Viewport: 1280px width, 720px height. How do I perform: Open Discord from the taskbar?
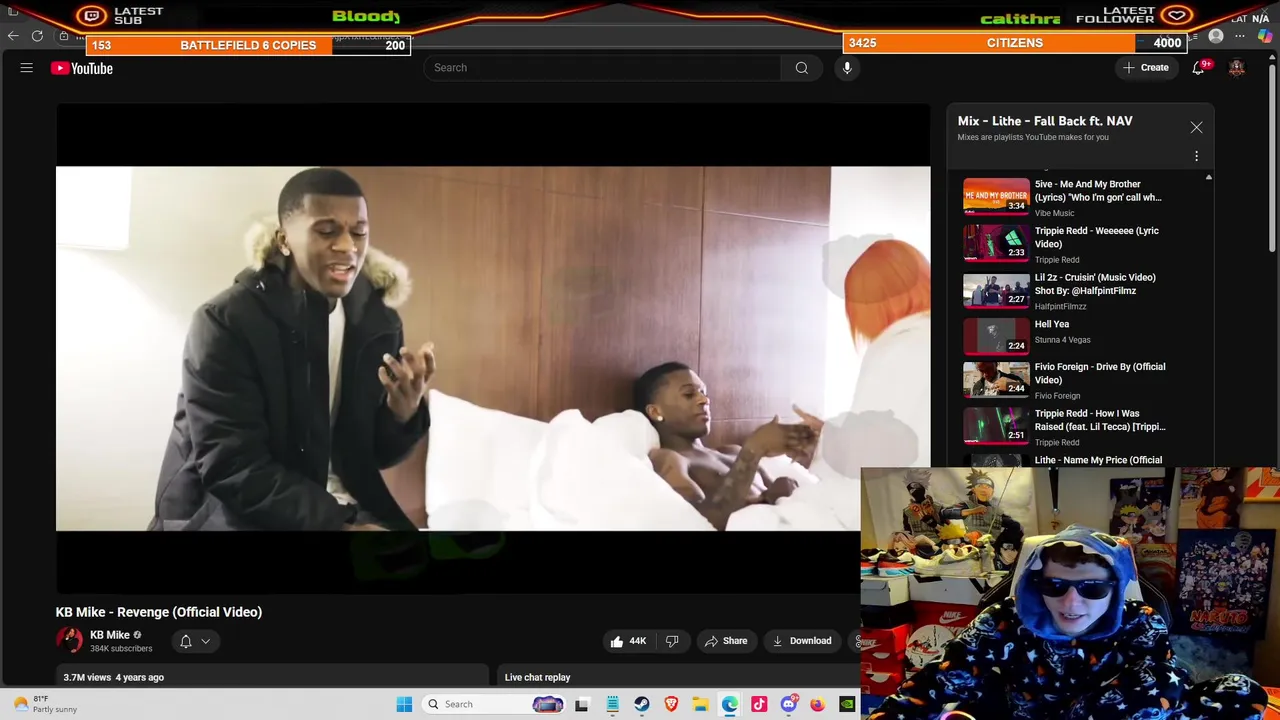click(788, 704)
